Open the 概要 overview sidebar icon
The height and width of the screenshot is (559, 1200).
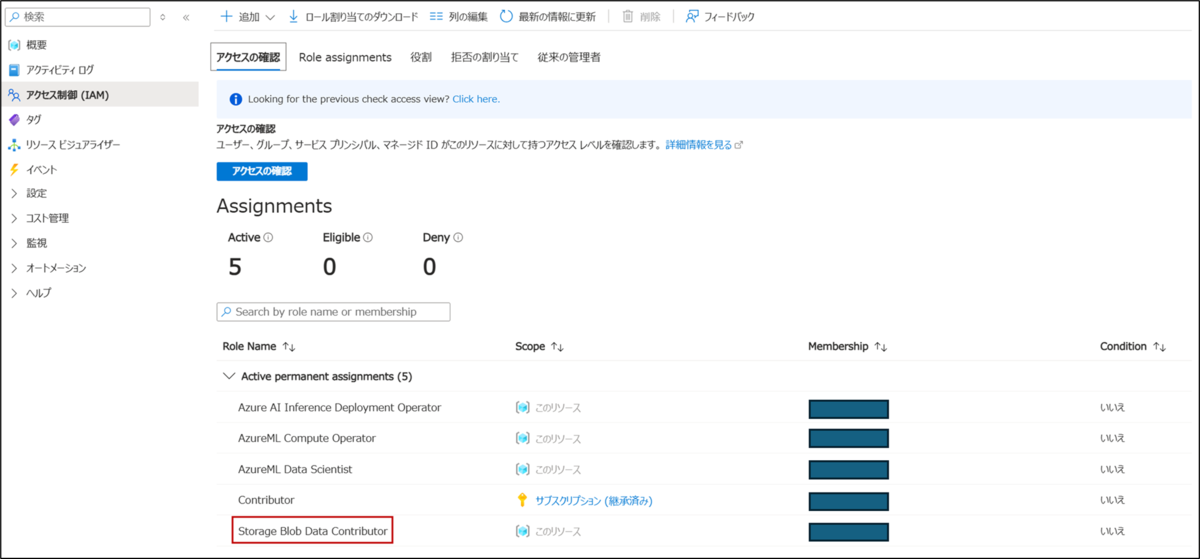click(x=14, y=45)
